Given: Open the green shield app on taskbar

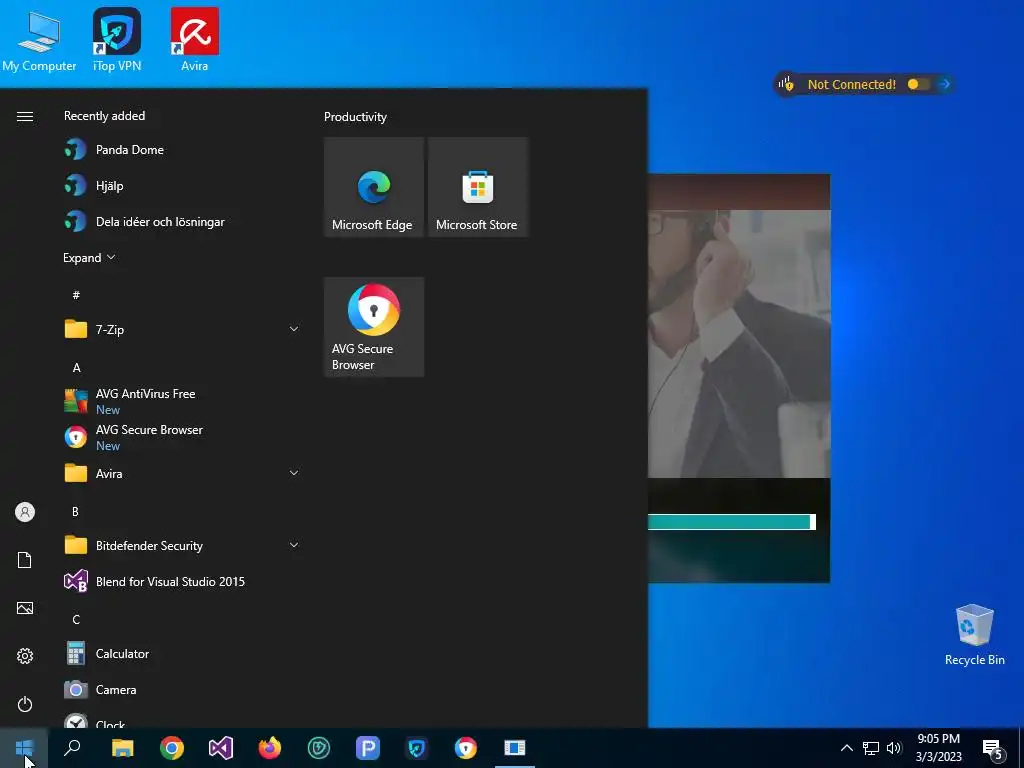Looking at the screenshot, I should pyautogui.click(x=319, y=748).
